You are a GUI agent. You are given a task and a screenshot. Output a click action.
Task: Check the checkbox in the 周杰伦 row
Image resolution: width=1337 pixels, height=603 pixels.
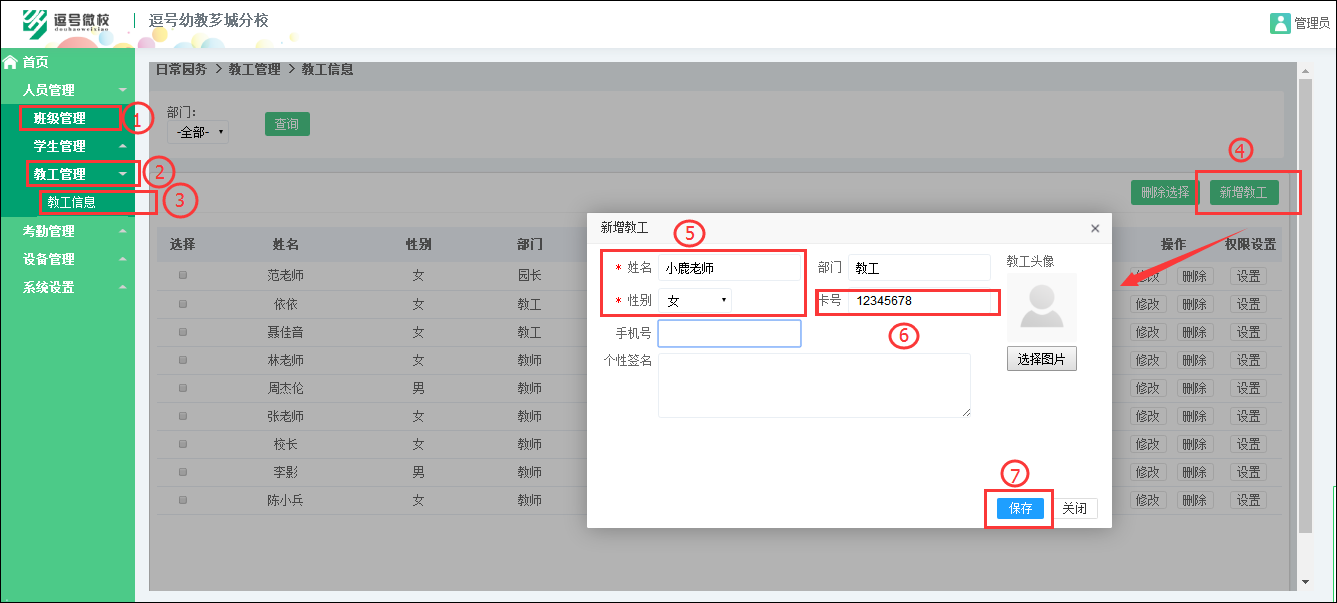(183, 387)
